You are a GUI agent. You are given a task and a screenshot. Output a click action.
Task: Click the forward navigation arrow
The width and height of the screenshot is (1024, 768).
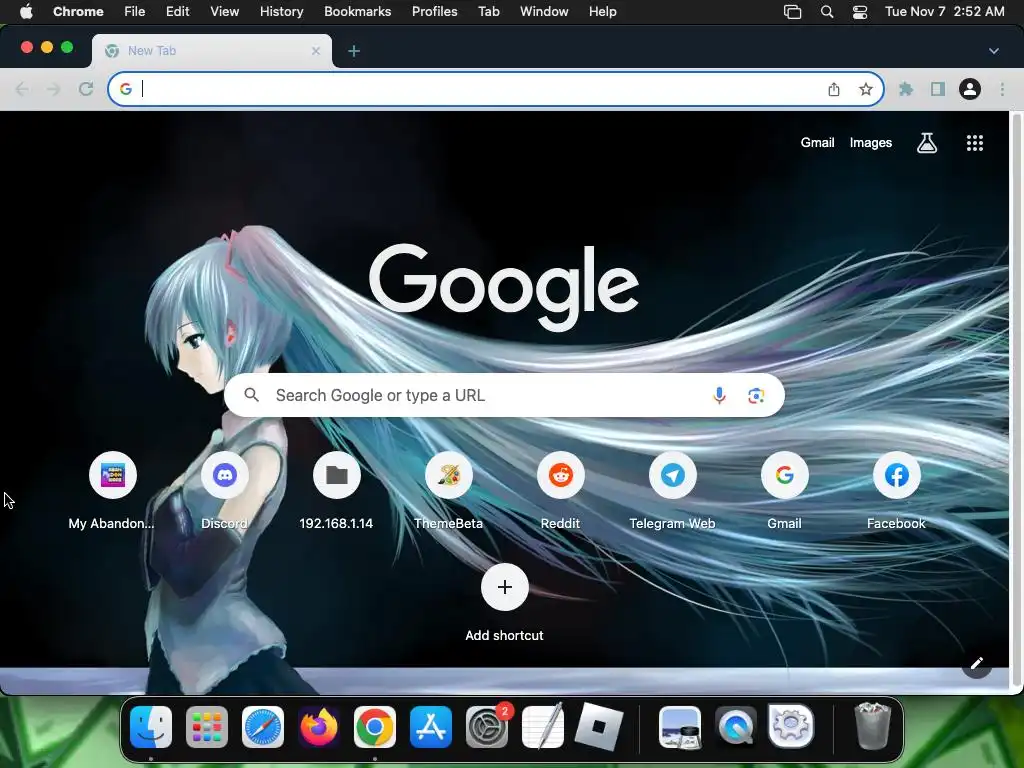54,89
